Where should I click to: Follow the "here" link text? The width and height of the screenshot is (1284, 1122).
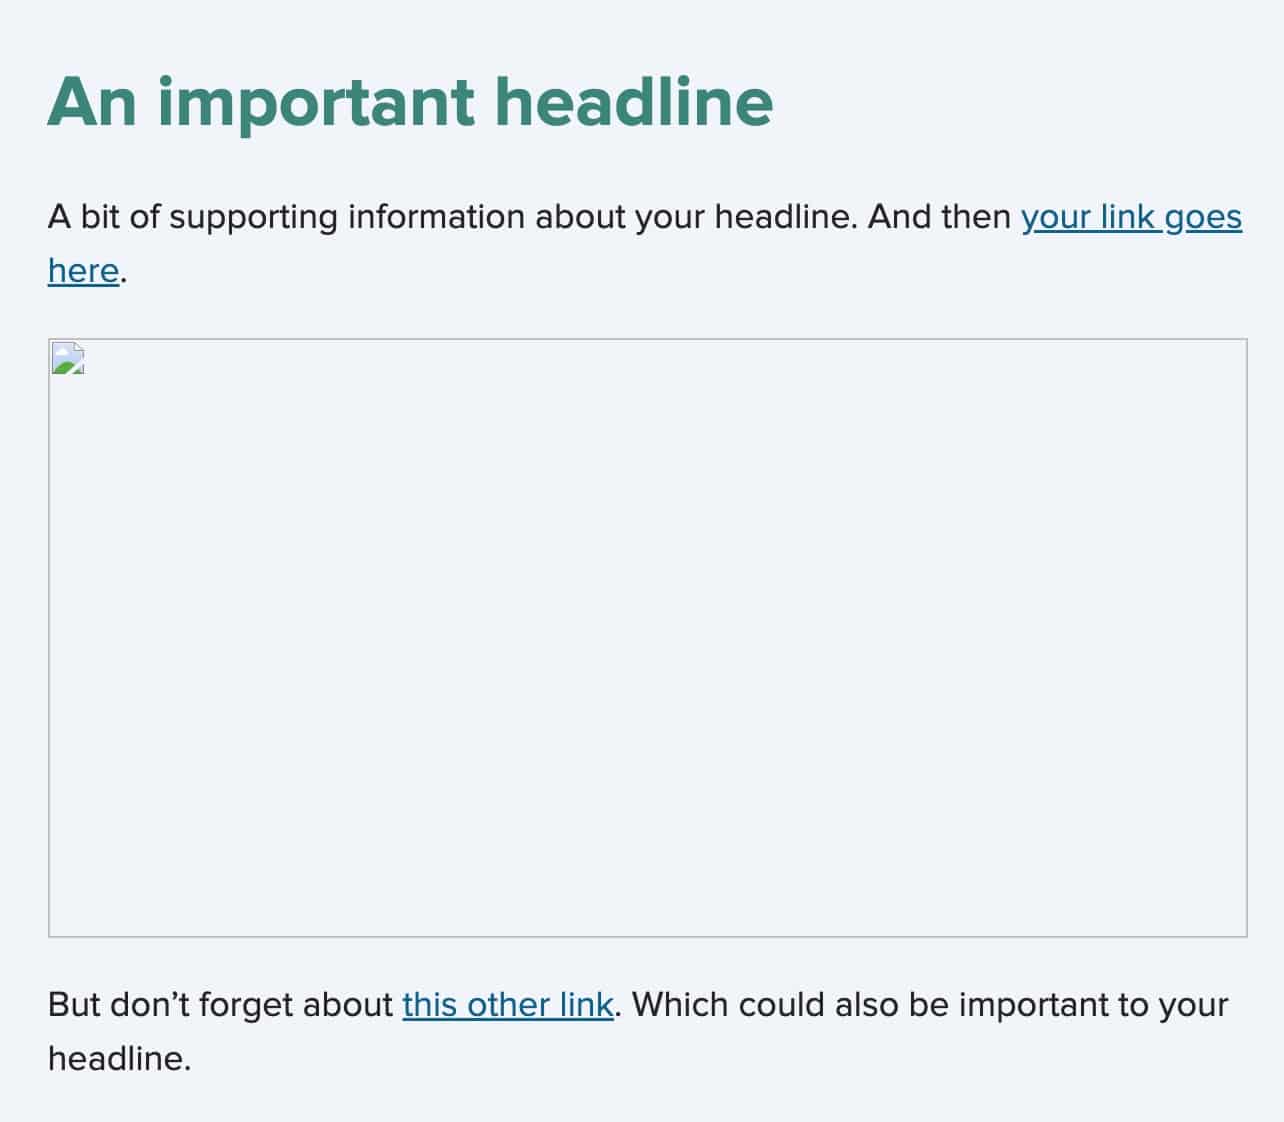[83, 270]
